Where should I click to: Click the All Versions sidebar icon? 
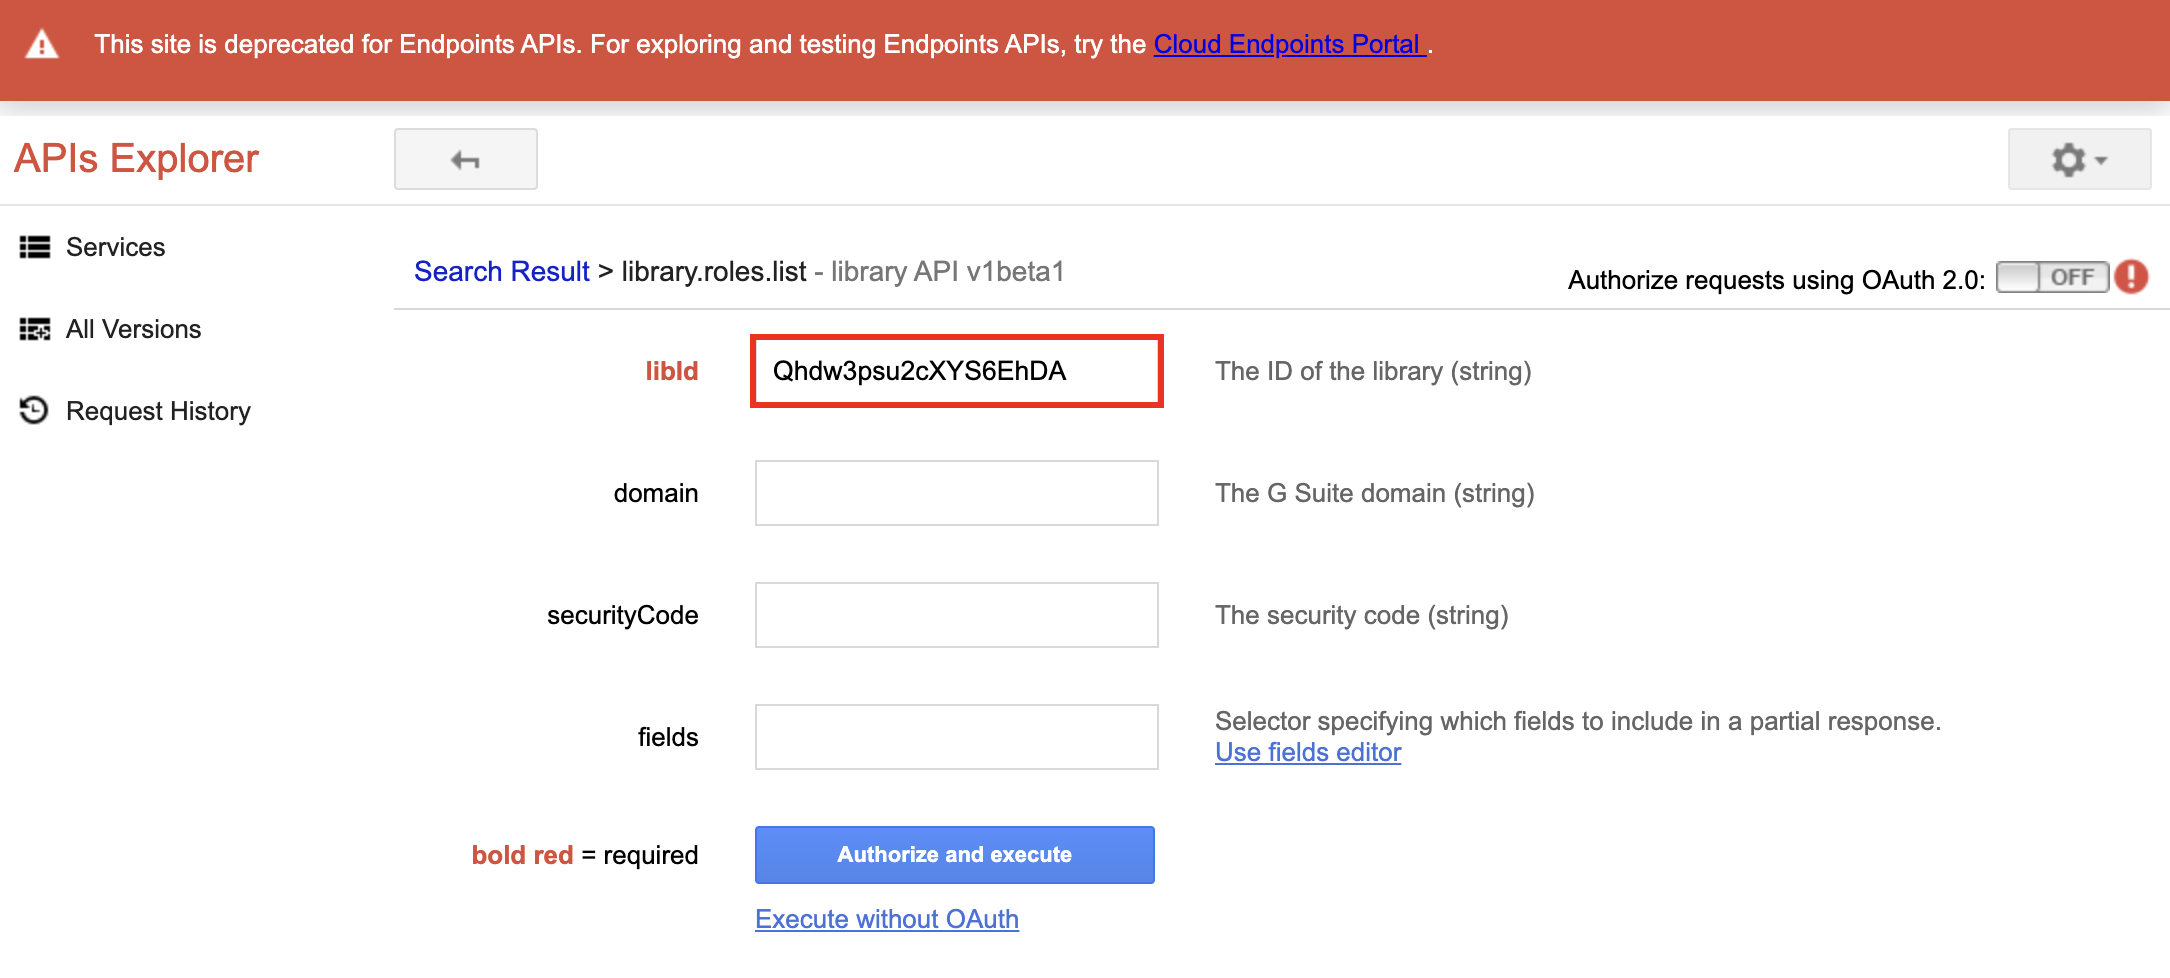tap(34, 329)
